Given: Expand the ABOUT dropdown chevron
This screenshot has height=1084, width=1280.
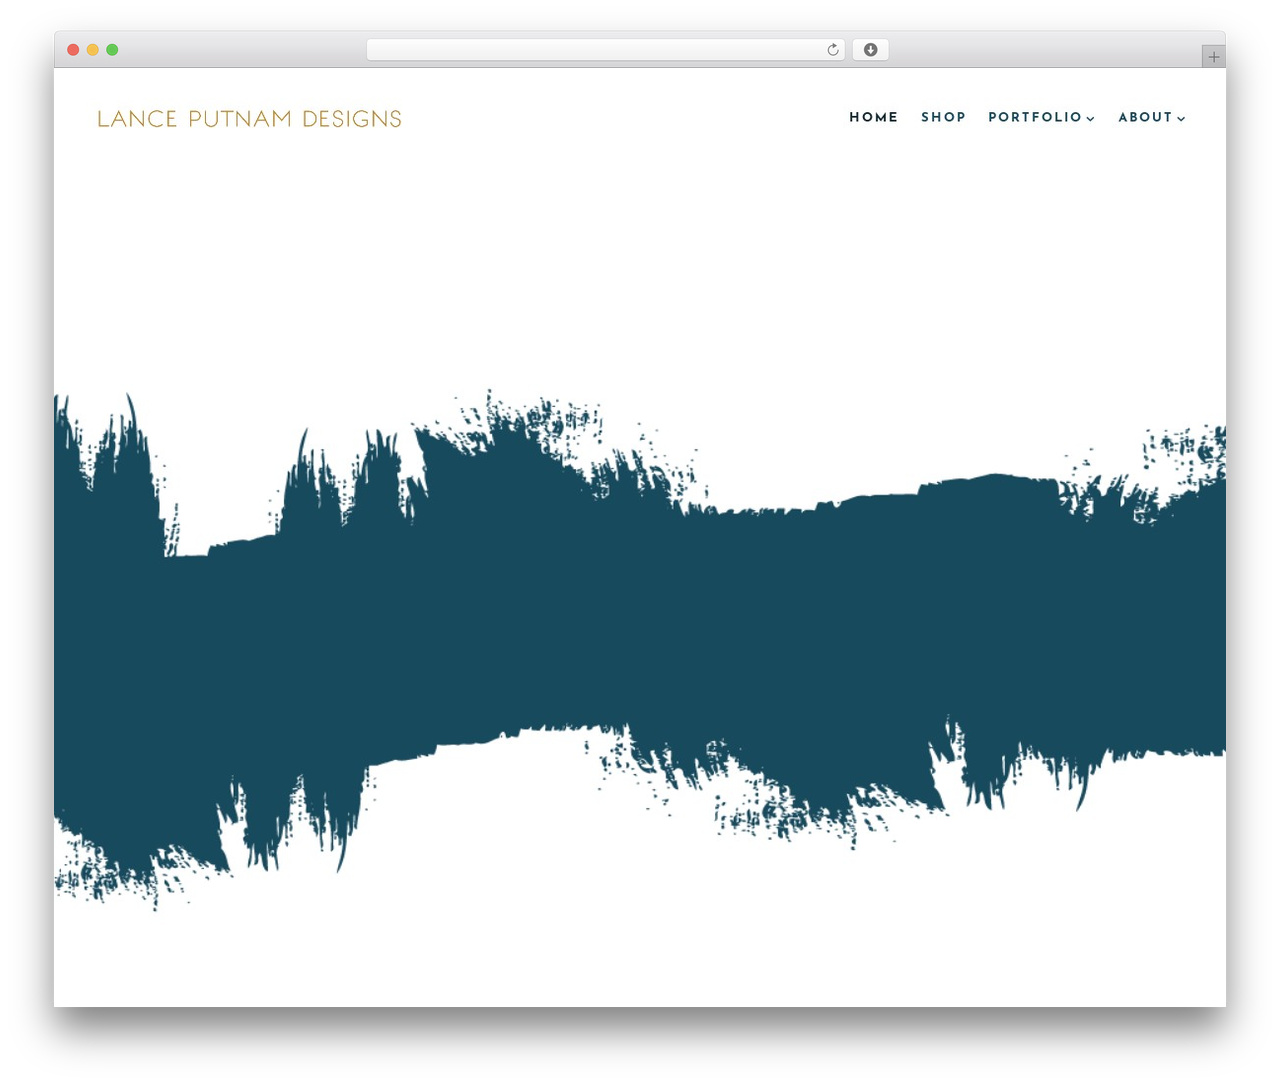Looking at the screenshot, I should point(1181,118).
